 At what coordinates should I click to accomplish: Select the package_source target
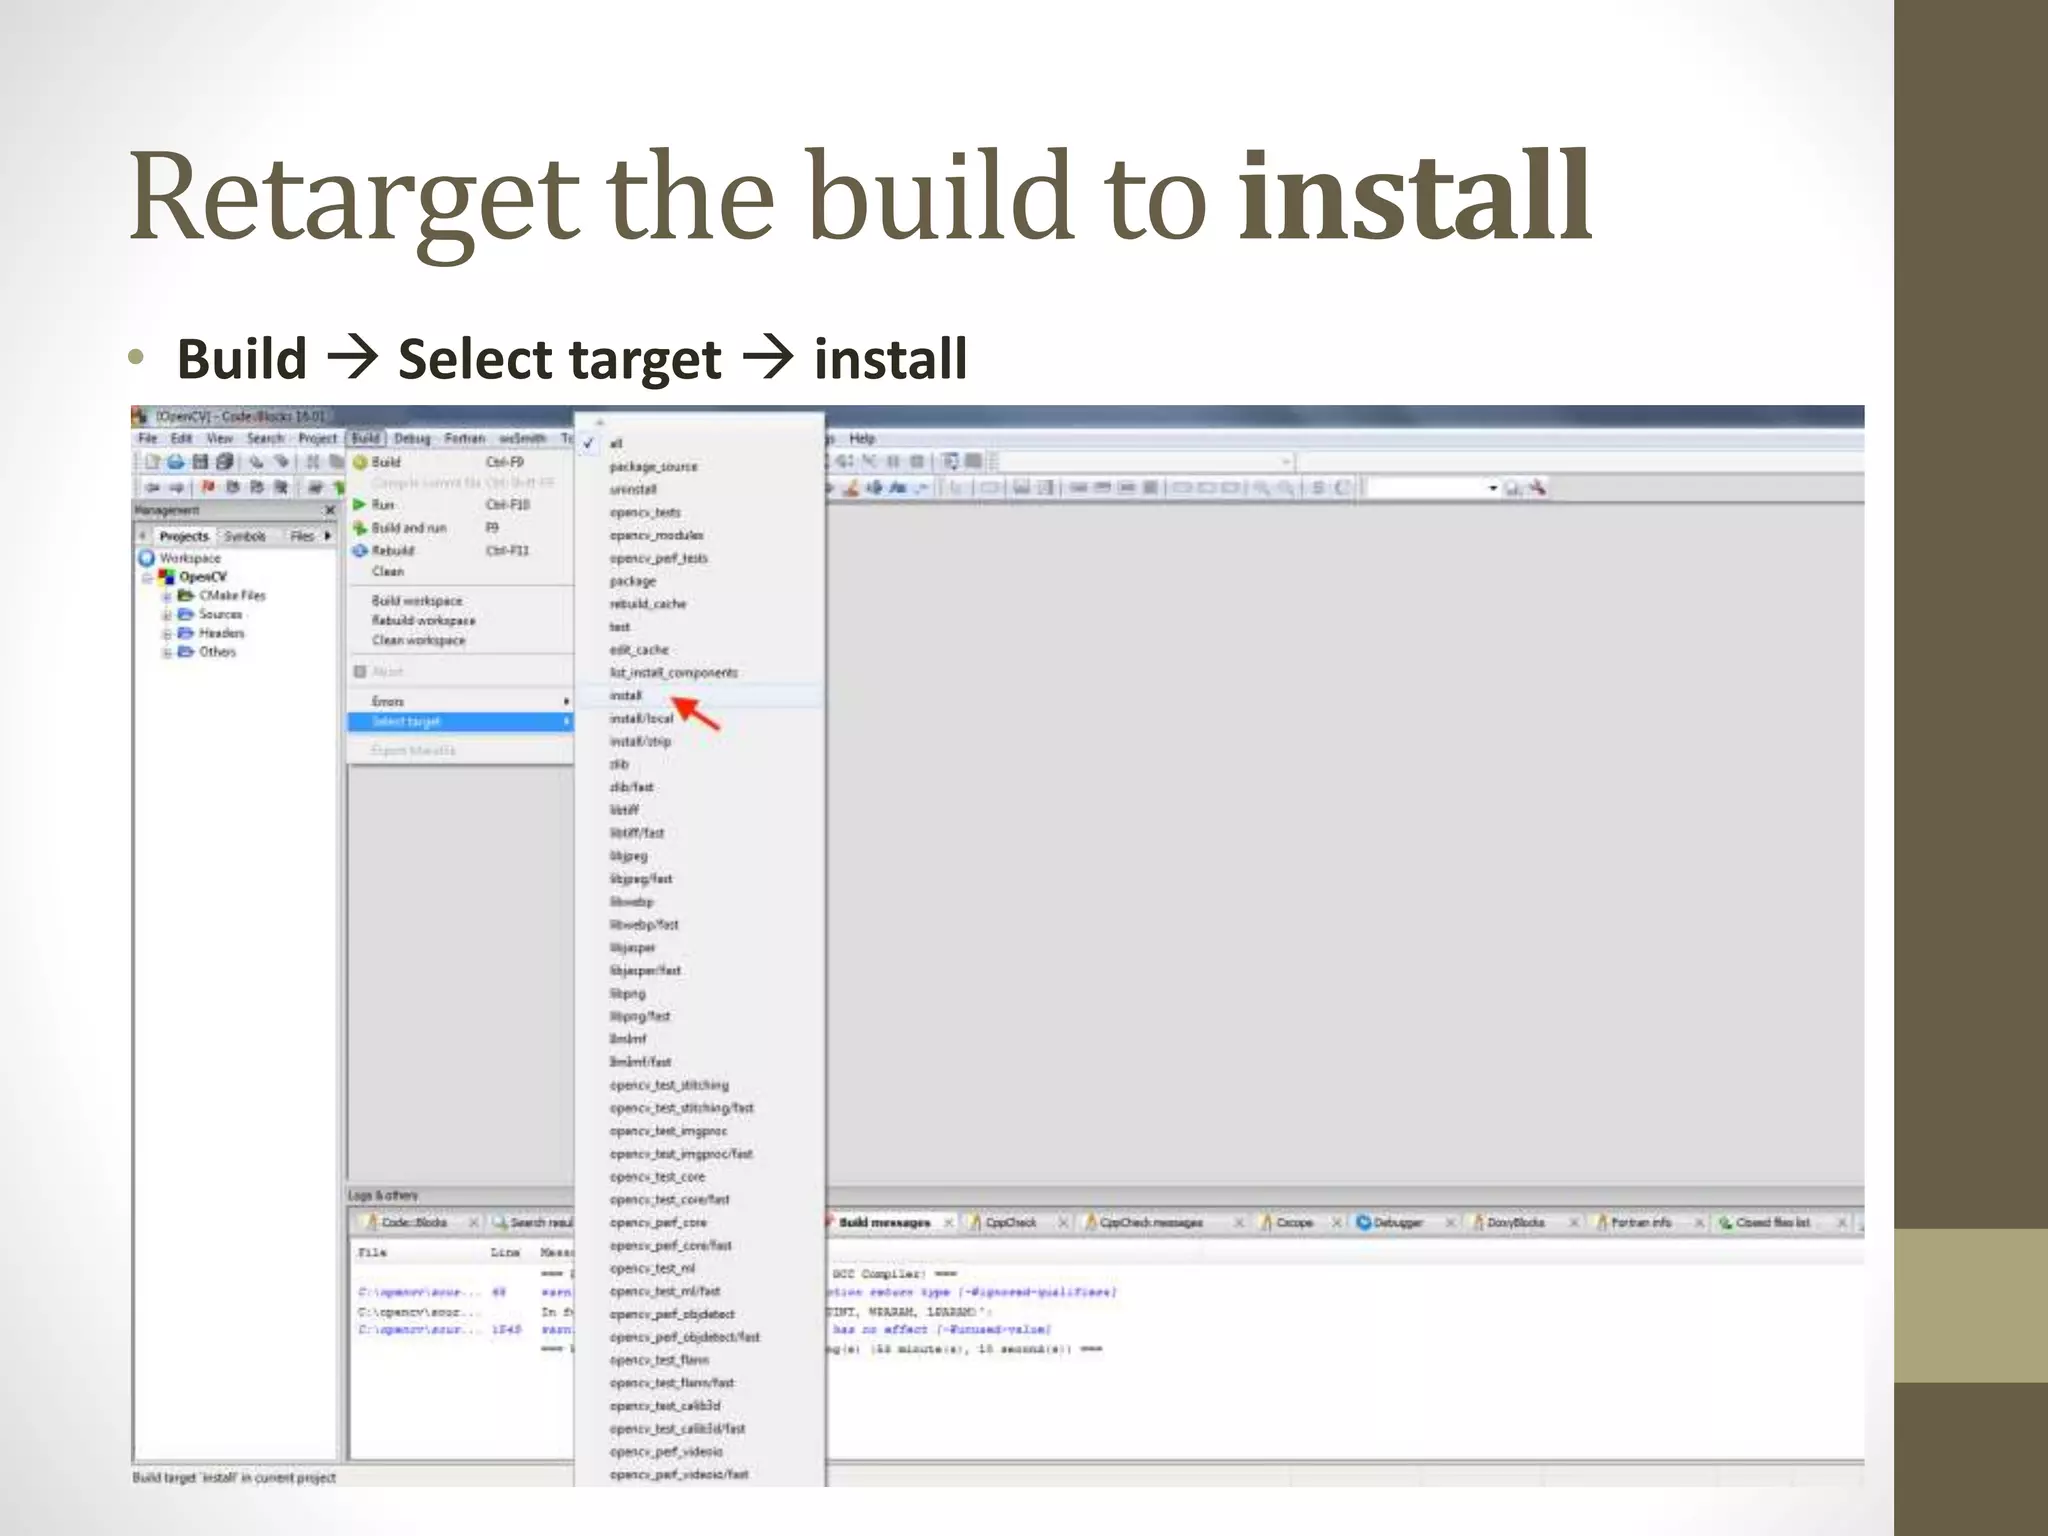coord(700,467)
